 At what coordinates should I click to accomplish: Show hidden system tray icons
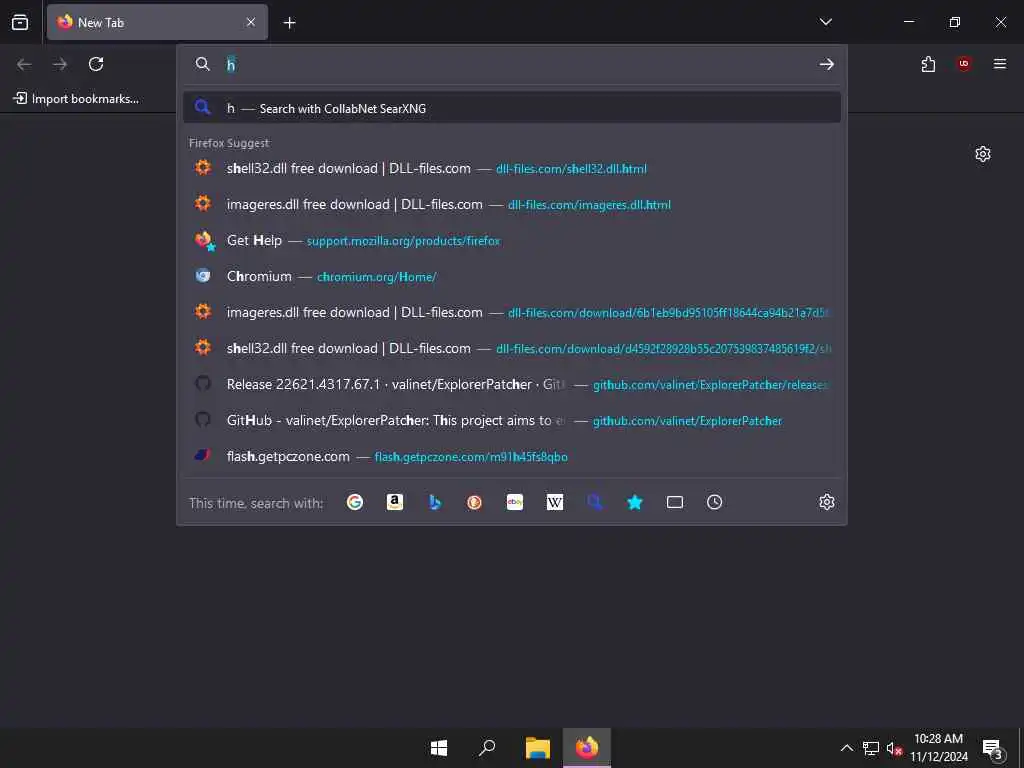(846, 748)
